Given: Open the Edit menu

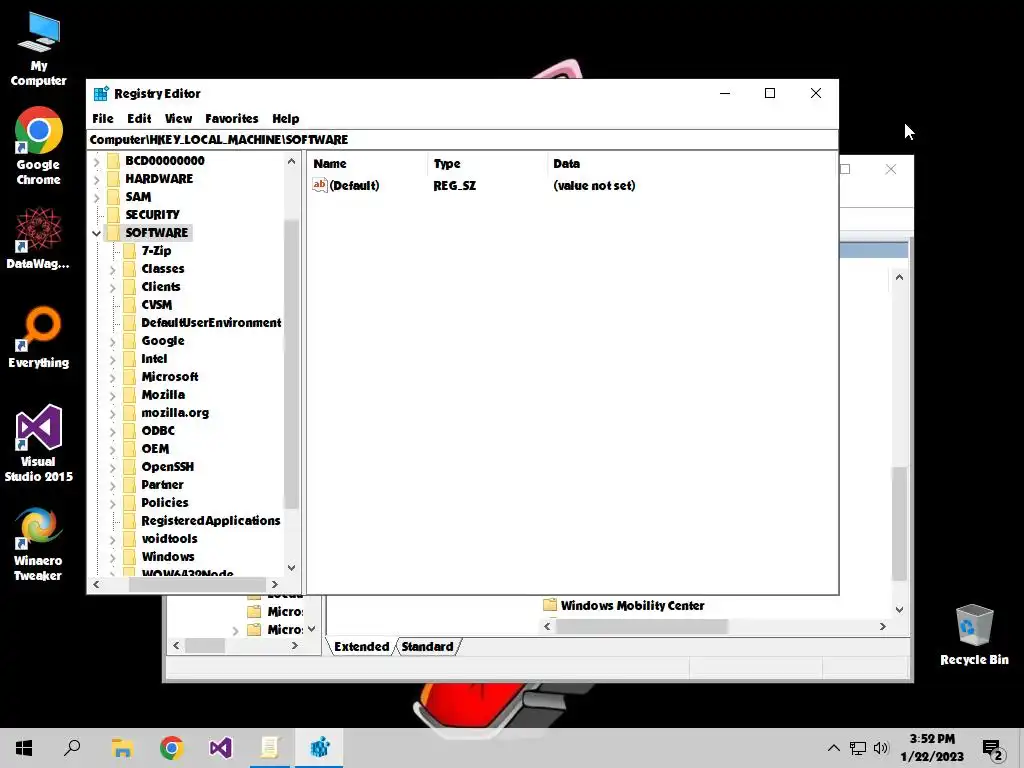Looking at the screenshot, I should [139, 118].
